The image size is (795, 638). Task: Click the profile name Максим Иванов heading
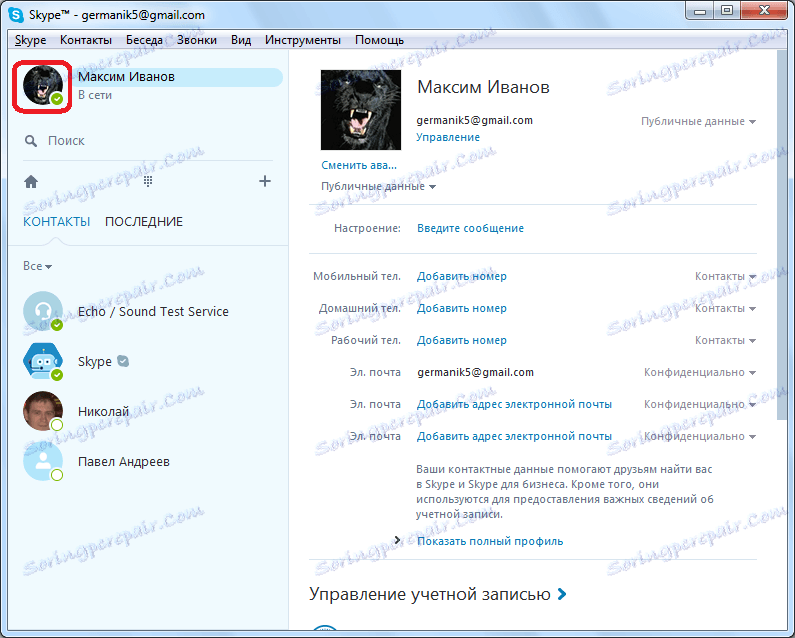point(483,87)
